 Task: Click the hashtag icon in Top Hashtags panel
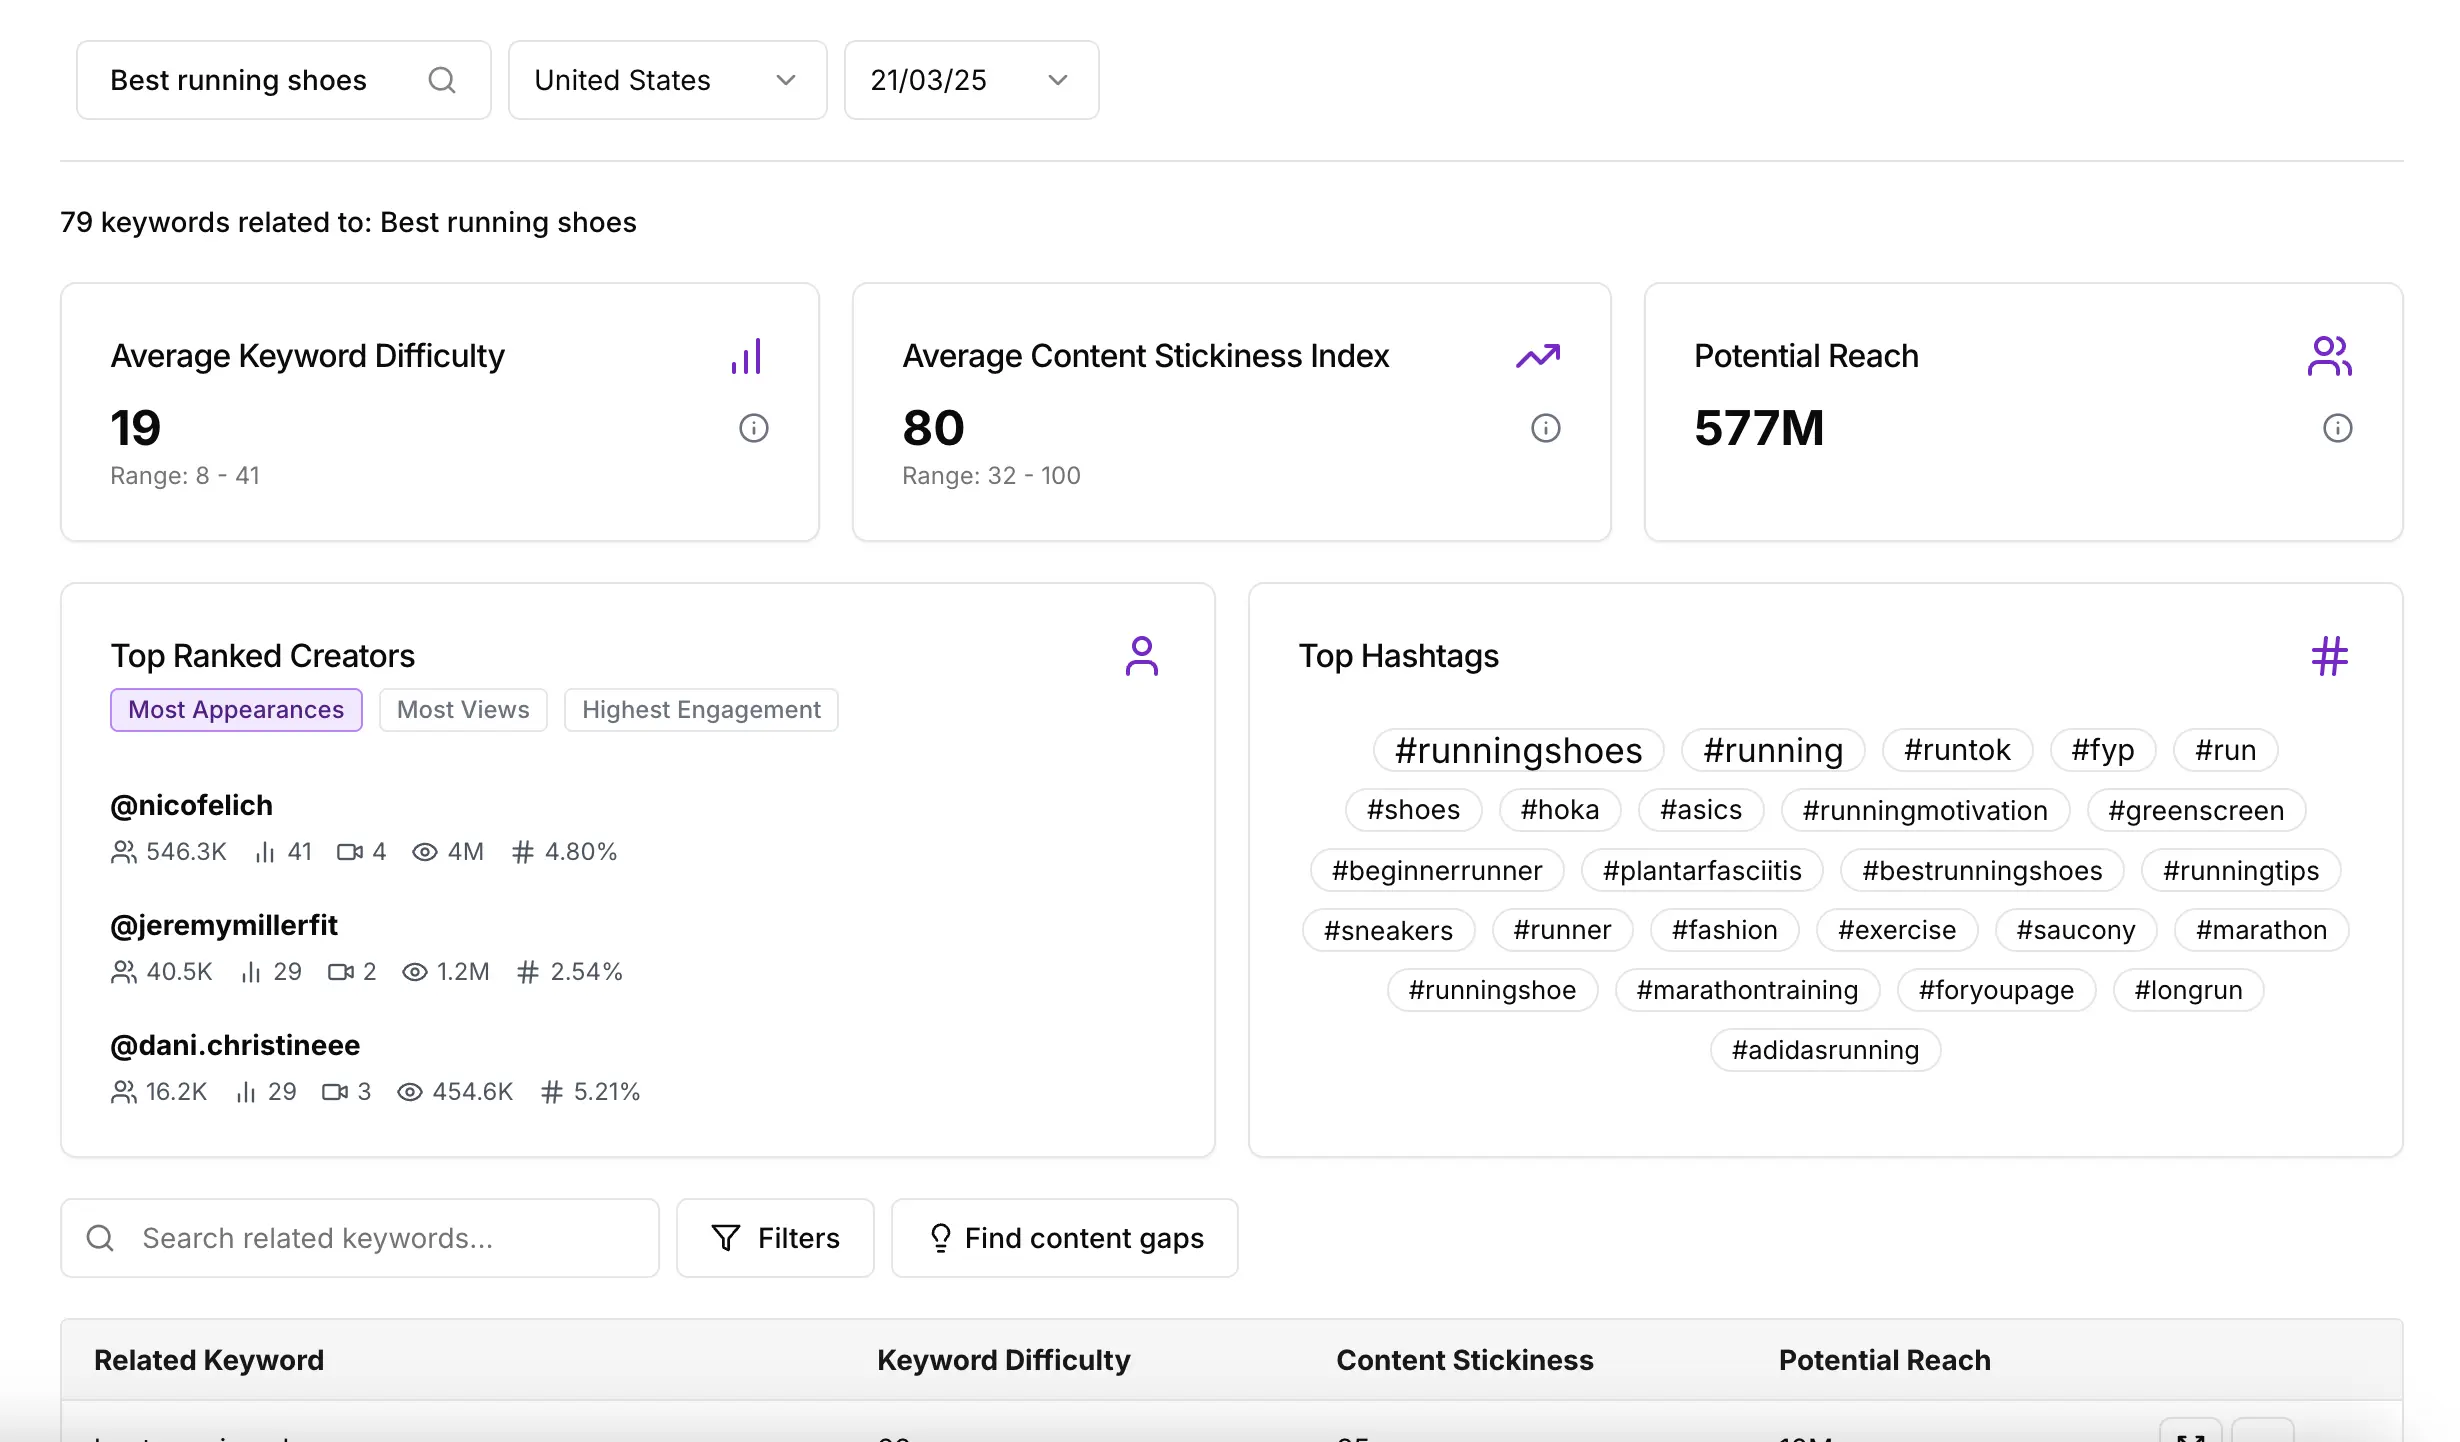point(2329,656)
